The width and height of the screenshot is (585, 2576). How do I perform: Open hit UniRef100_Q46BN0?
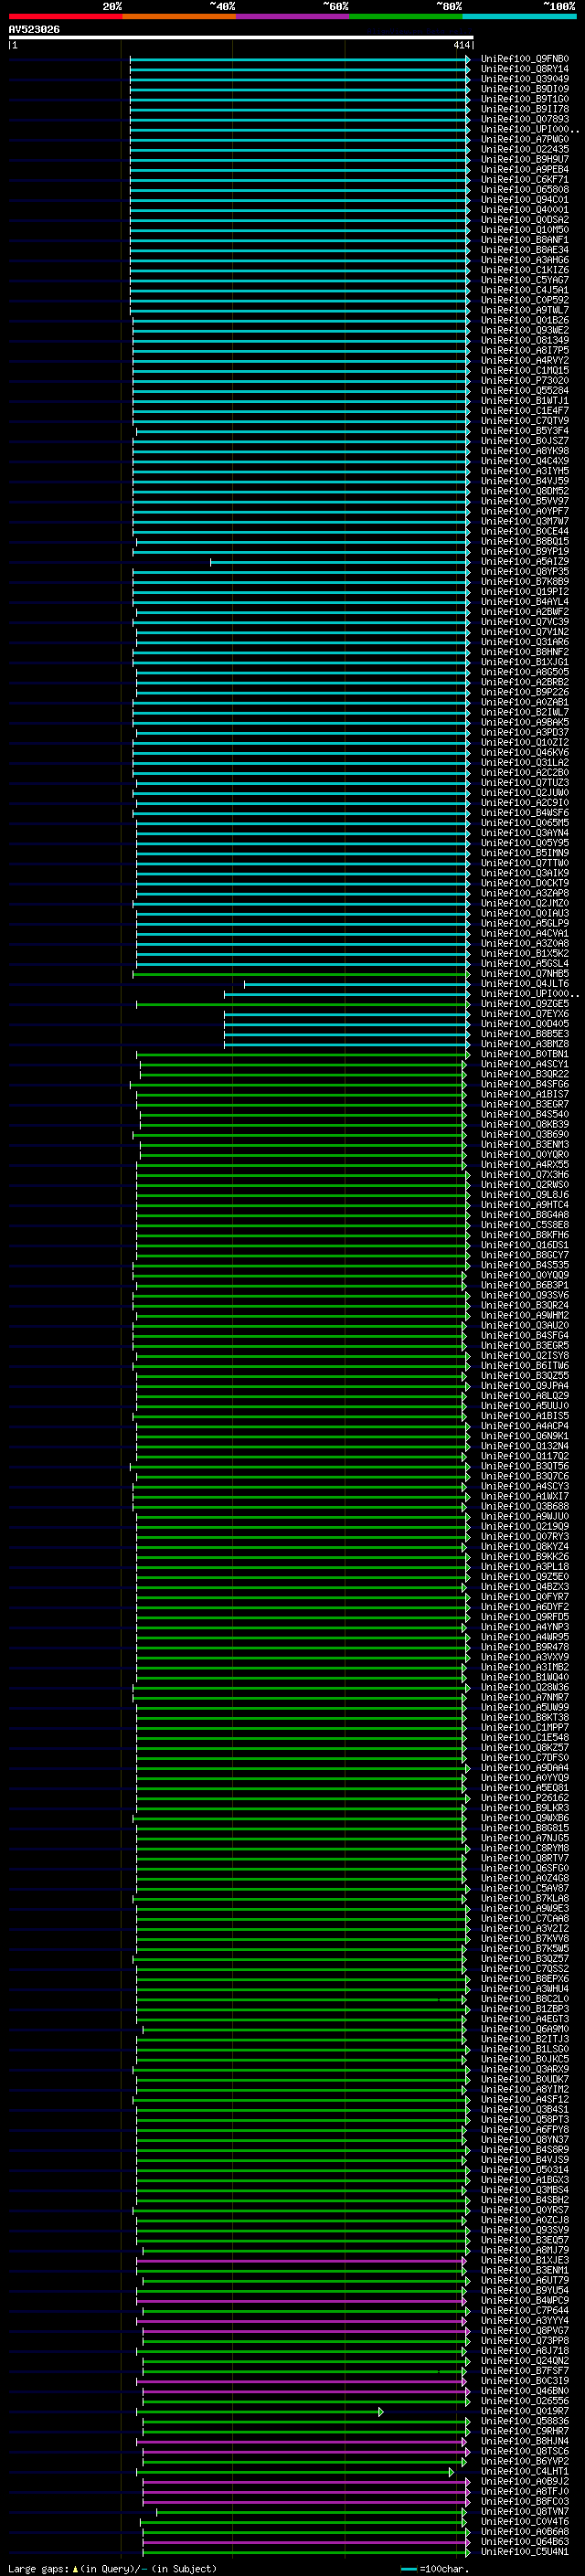[x=524, y=2391]
